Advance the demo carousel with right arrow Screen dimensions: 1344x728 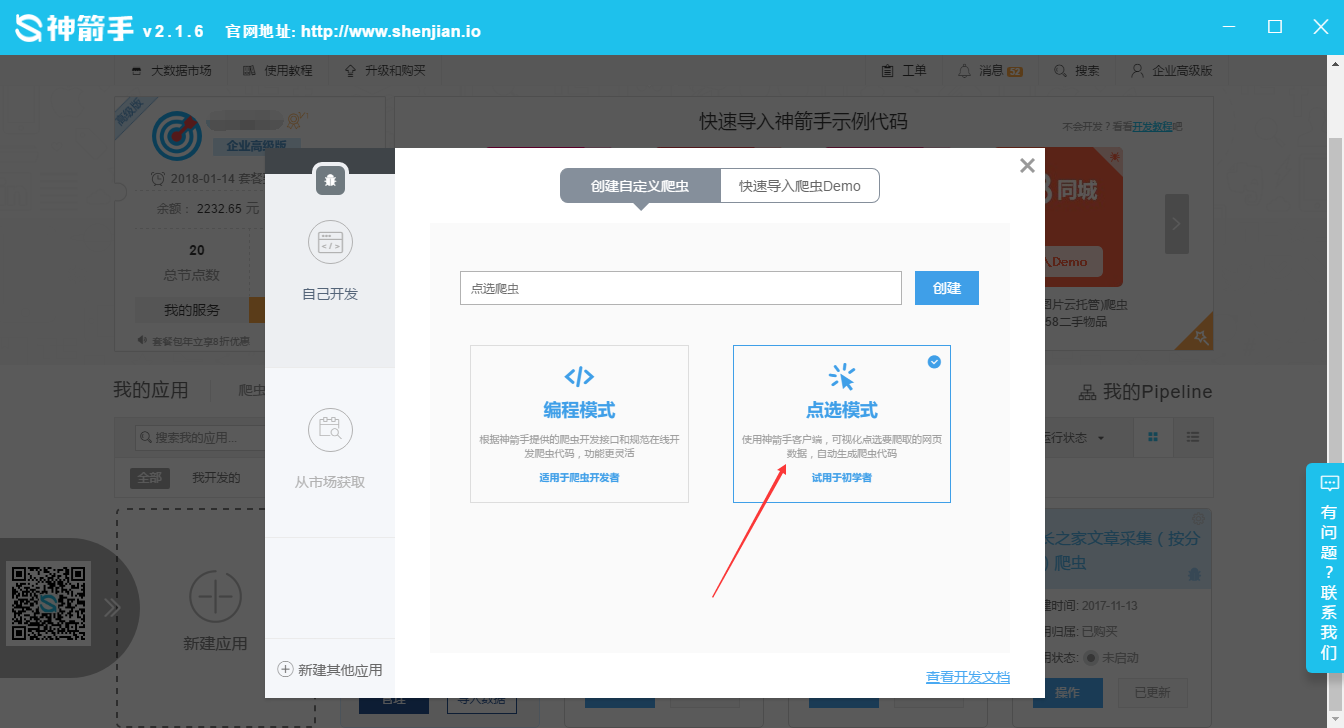[1177, 224]
